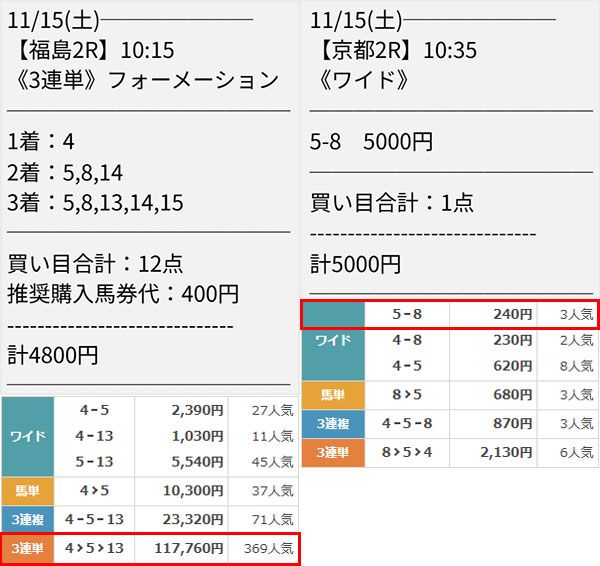Click the 369人気 popularity cell
This screenshot has width=600, height=566.
point(264,548)
